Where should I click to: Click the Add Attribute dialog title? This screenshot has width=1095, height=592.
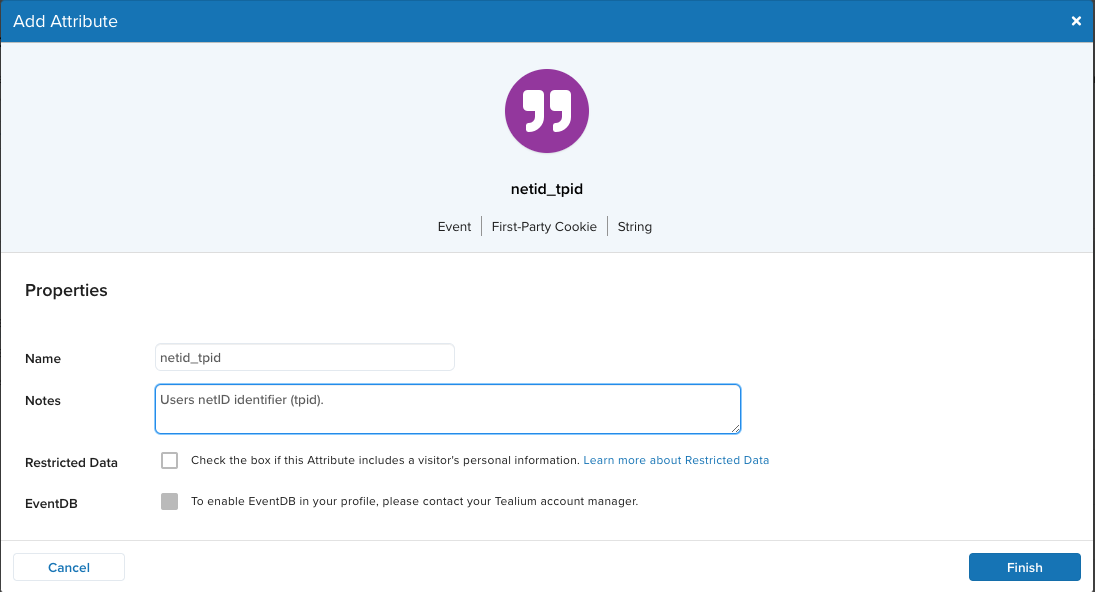[x=65, y=21]
